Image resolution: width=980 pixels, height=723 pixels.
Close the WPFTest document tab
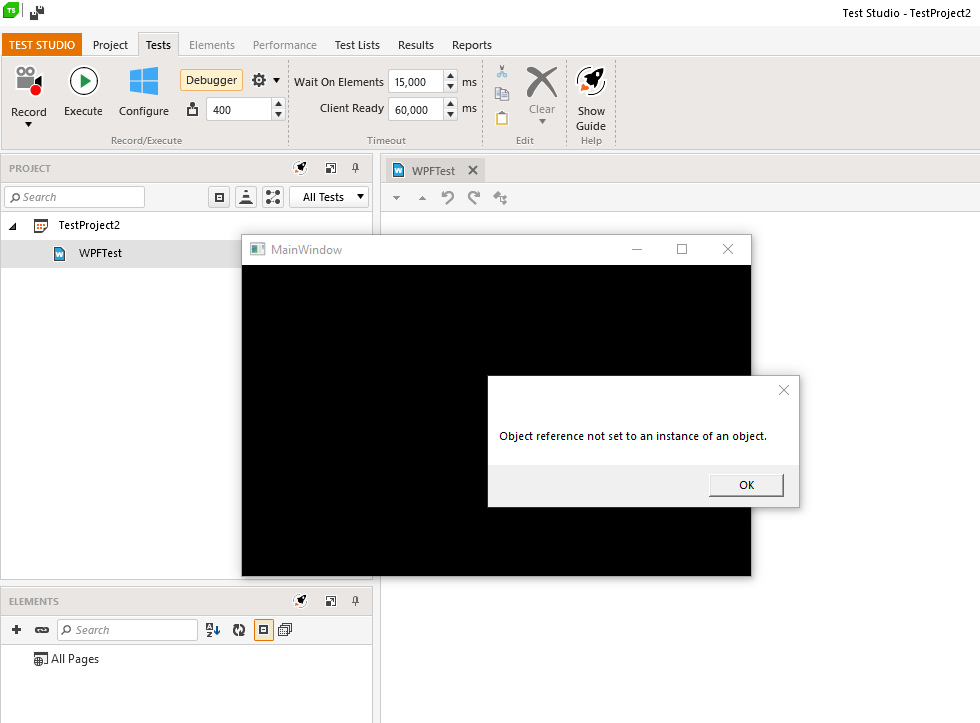[473, 170]
